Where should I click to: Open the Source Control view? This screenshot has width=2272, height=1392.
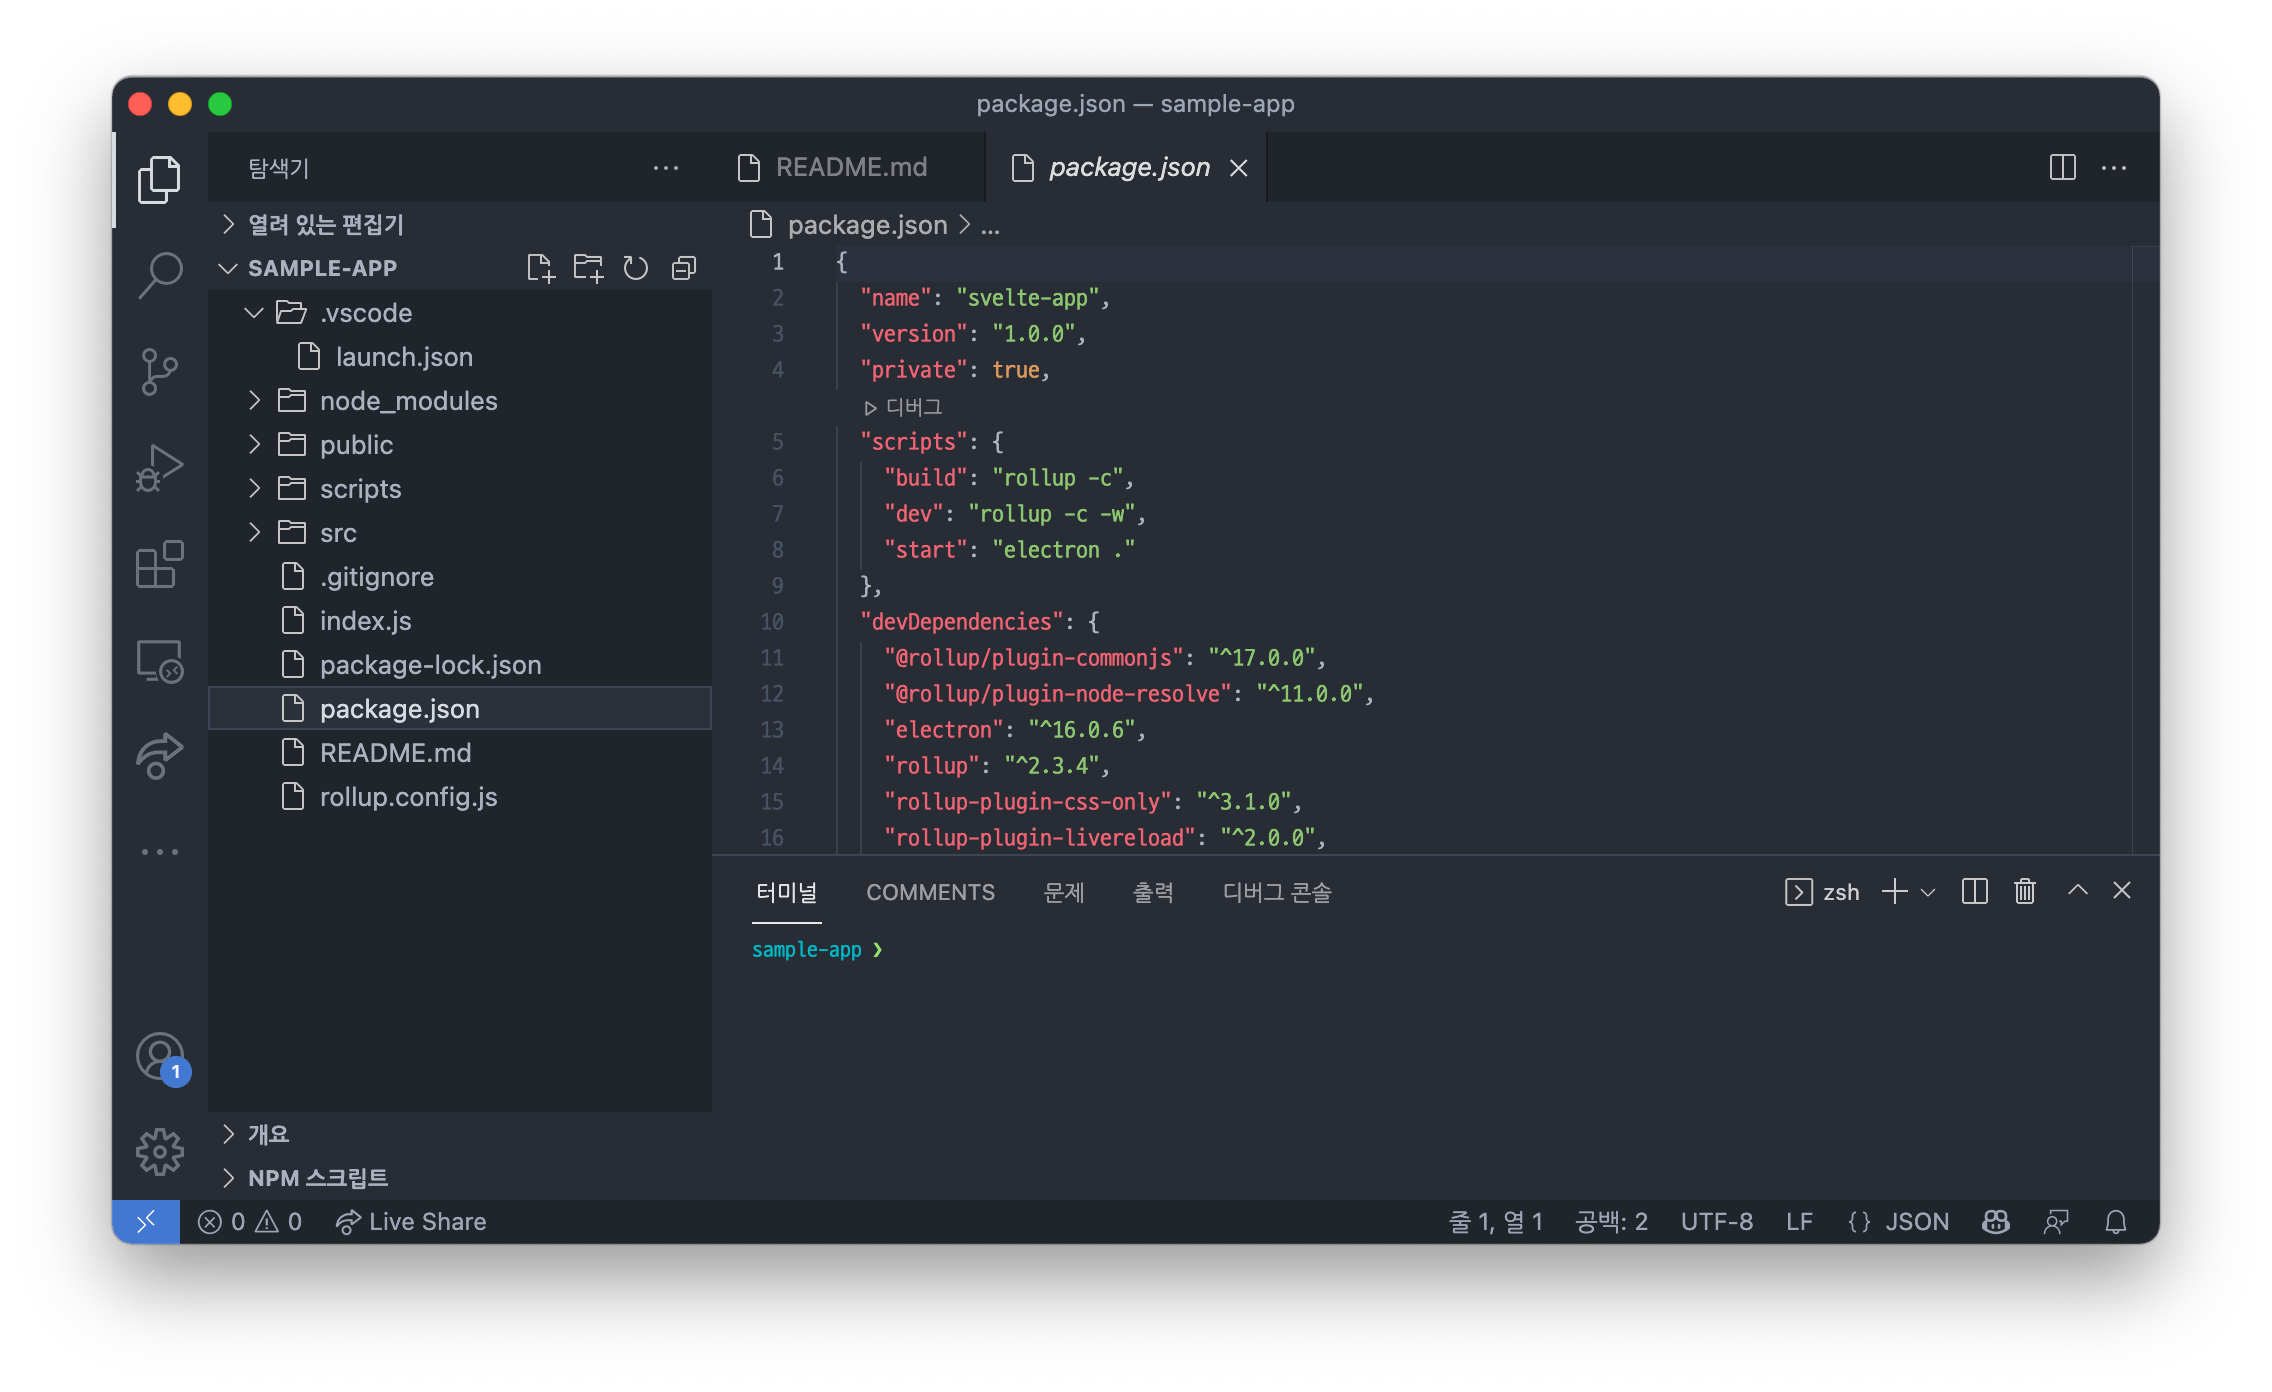pos(159,372)
